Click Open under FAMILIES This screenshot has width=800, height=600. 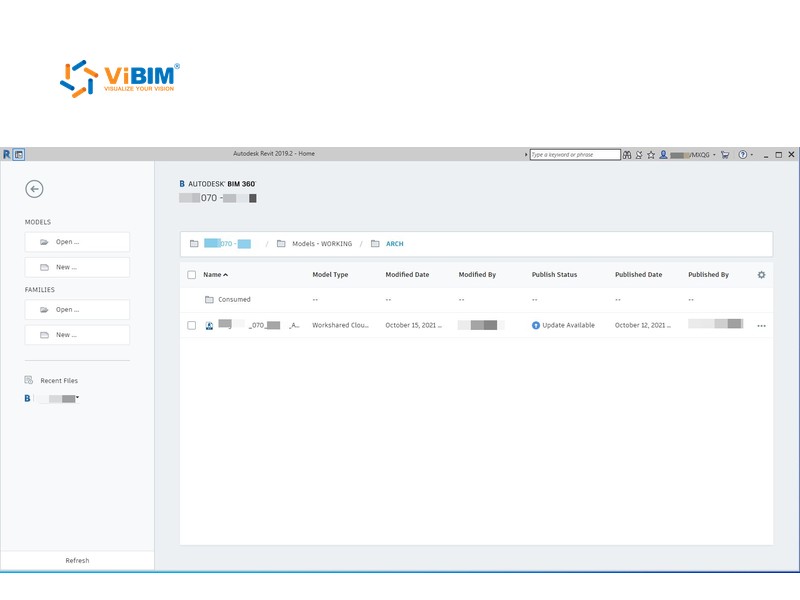(x=77, y=310)
